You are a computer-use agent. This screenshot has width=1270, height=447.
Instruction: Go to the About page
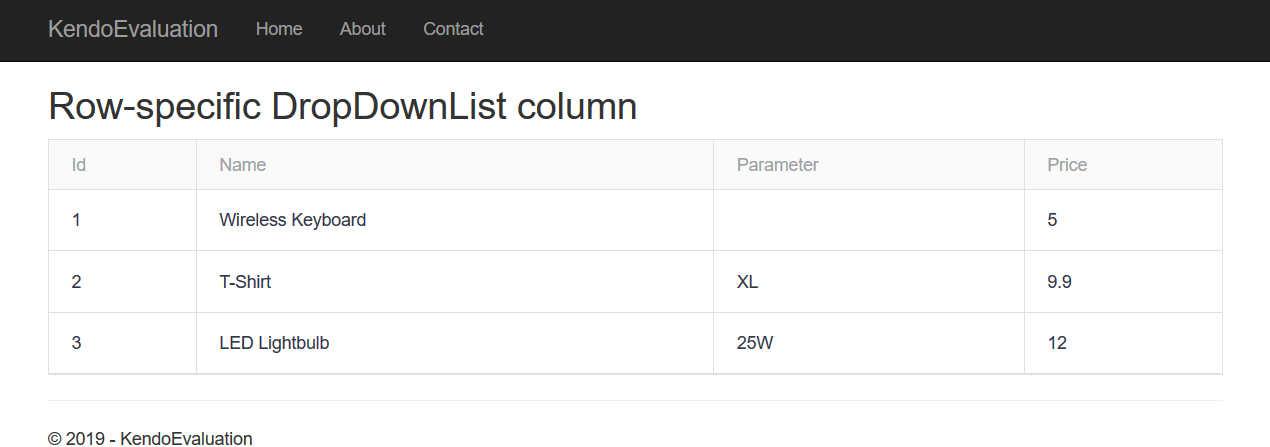pyautogui.click(x=362, y=29)
